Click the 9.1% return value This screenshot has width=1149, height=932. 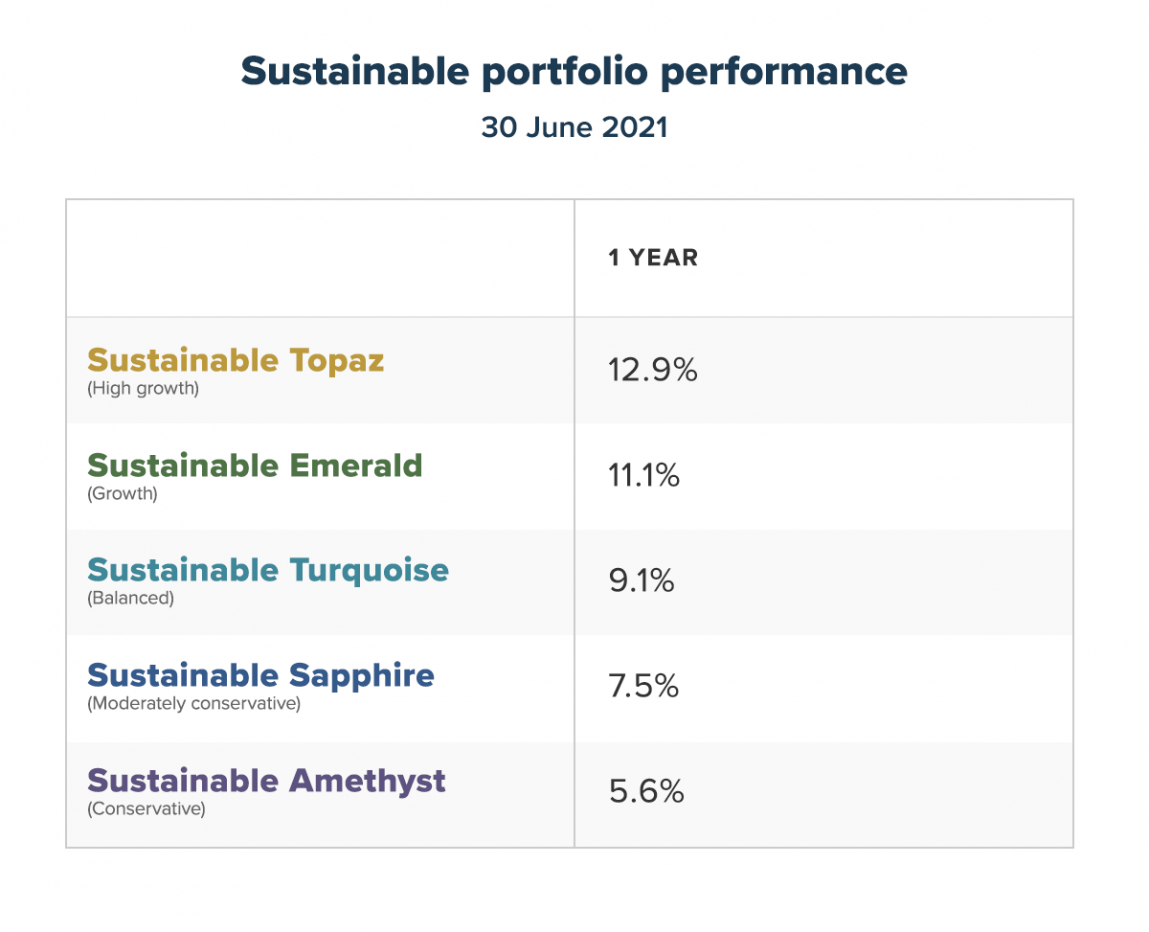[641, 581]
